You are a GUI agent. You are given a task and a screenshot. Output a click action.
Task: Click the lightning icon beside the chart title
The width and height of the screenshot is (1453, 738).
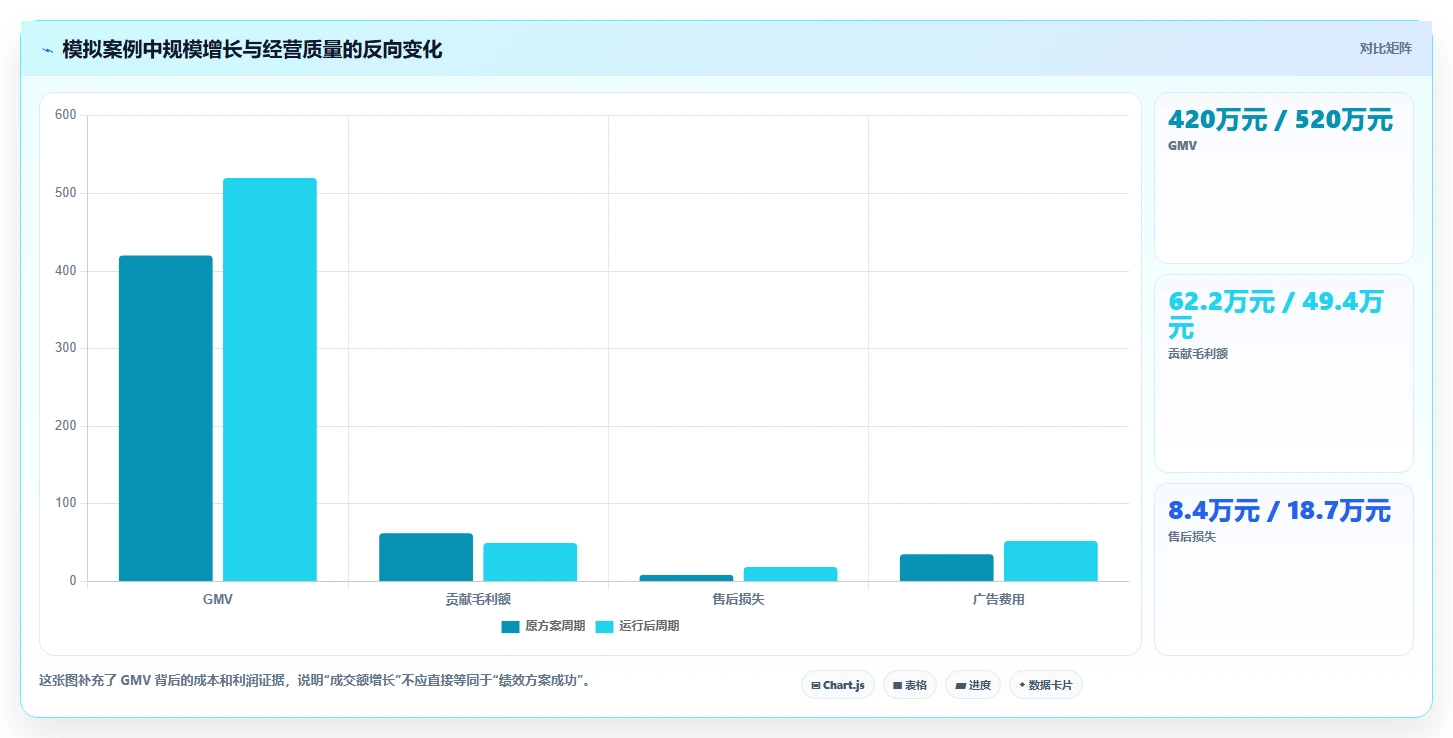[47, 50]
